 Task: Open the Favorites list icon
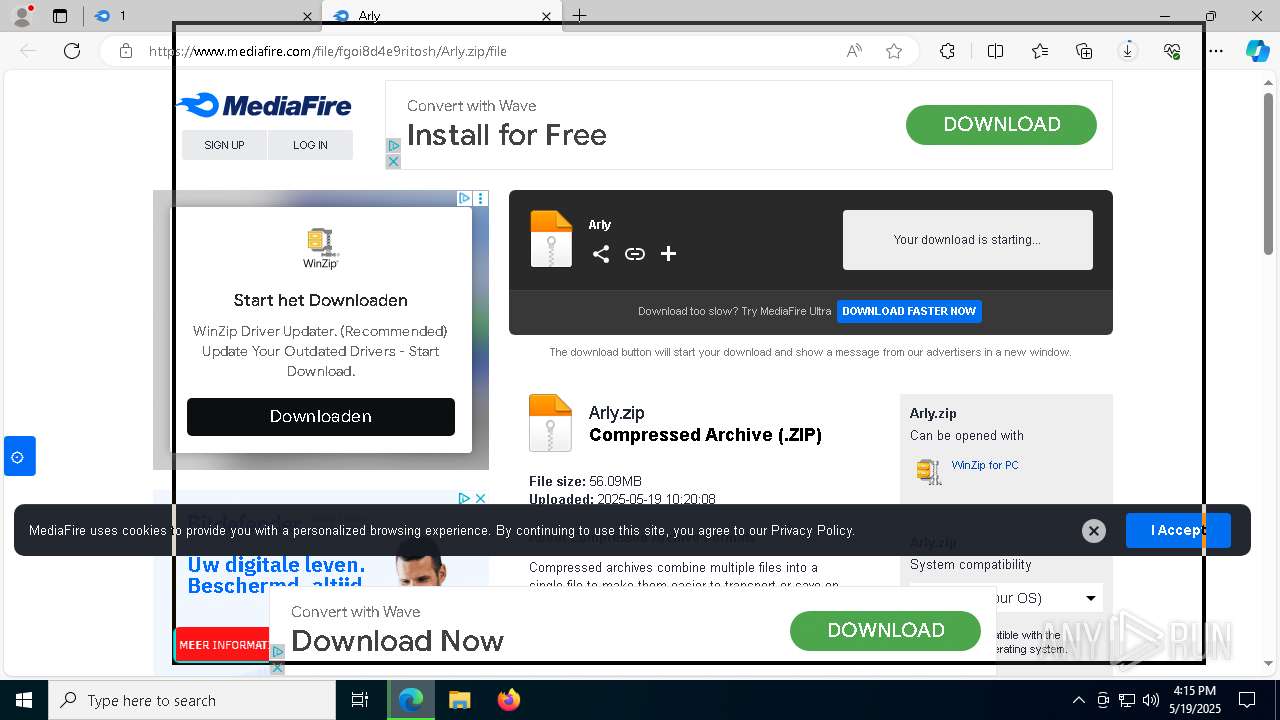(x=1040, y=51)
